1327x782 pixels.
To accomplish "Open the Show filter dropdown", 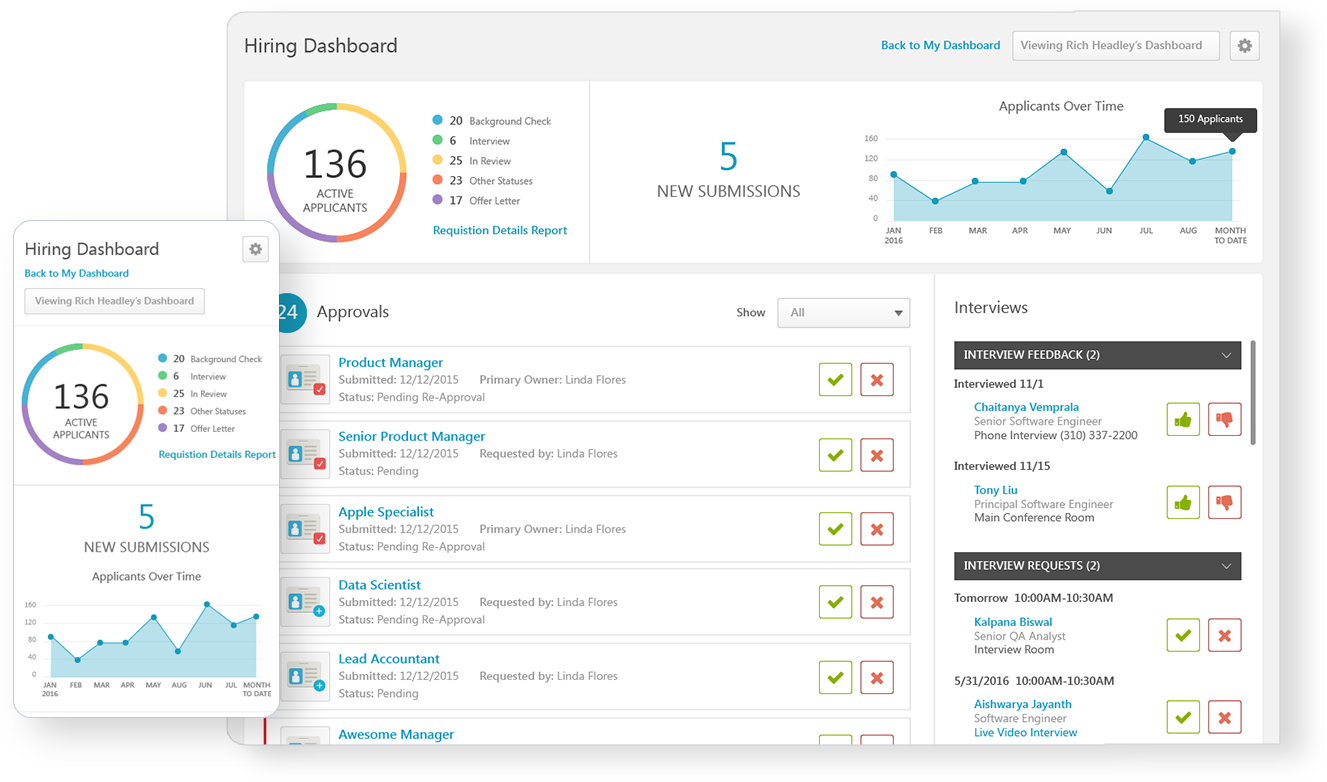I will pos(844,313).
